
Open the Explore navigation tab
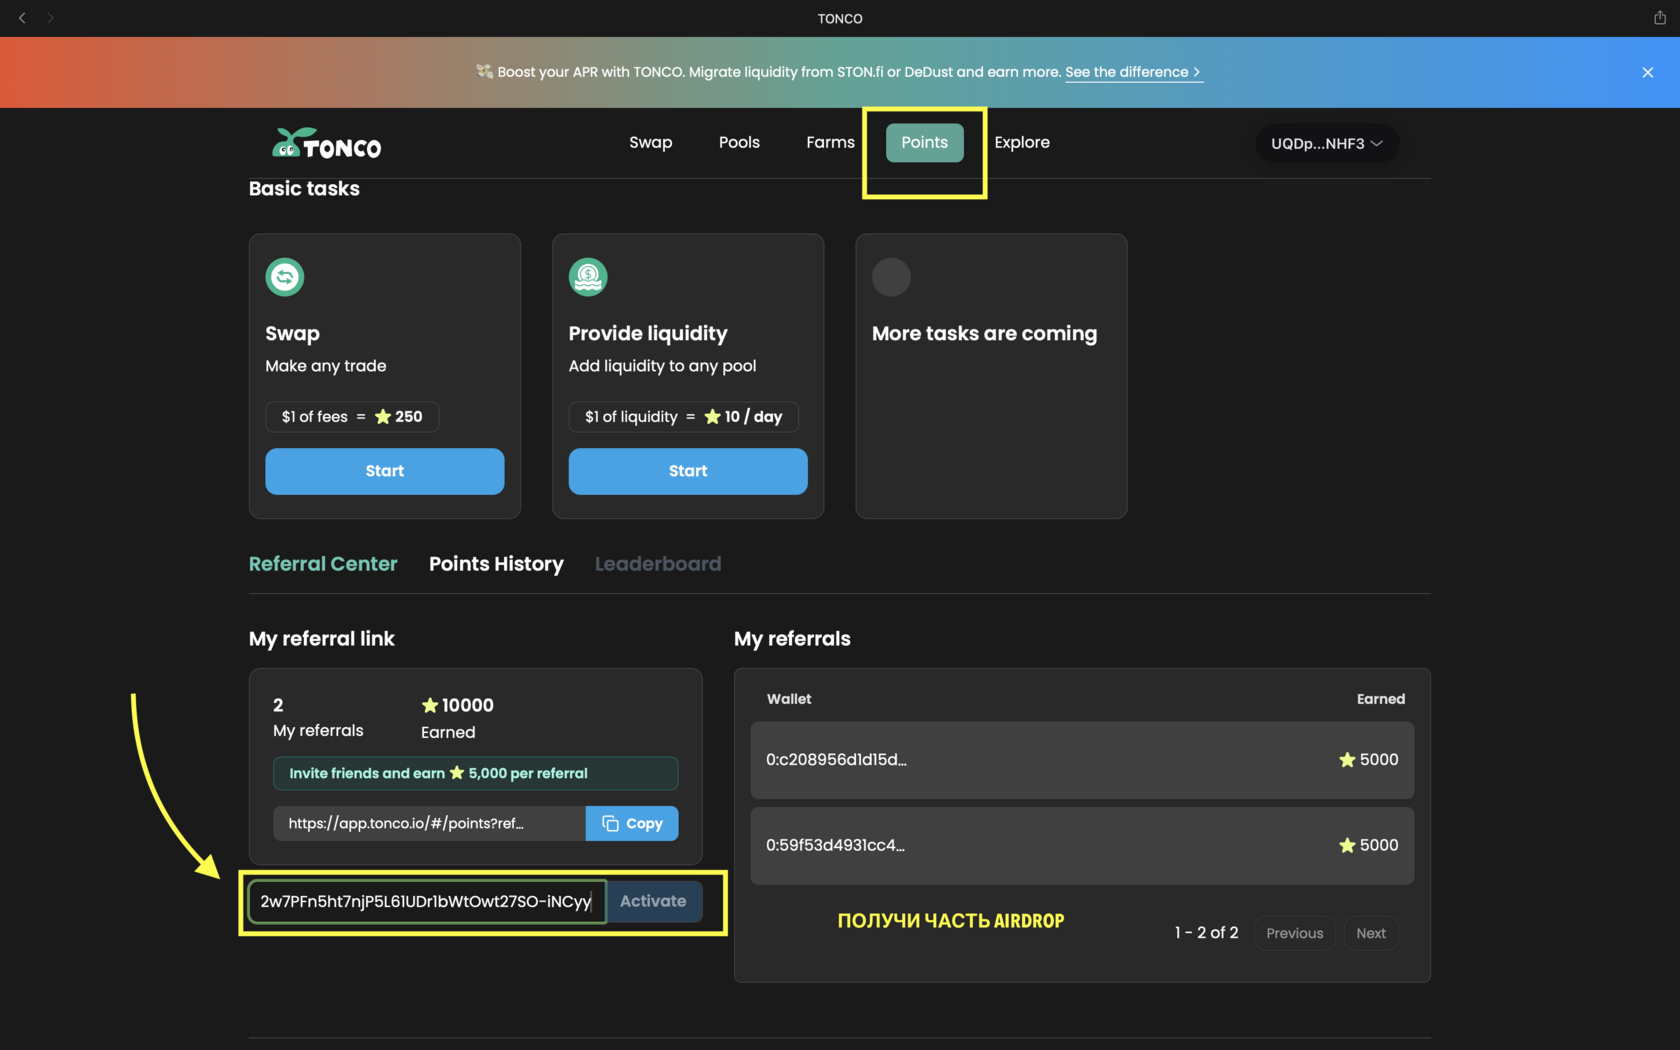(1022, 142)
